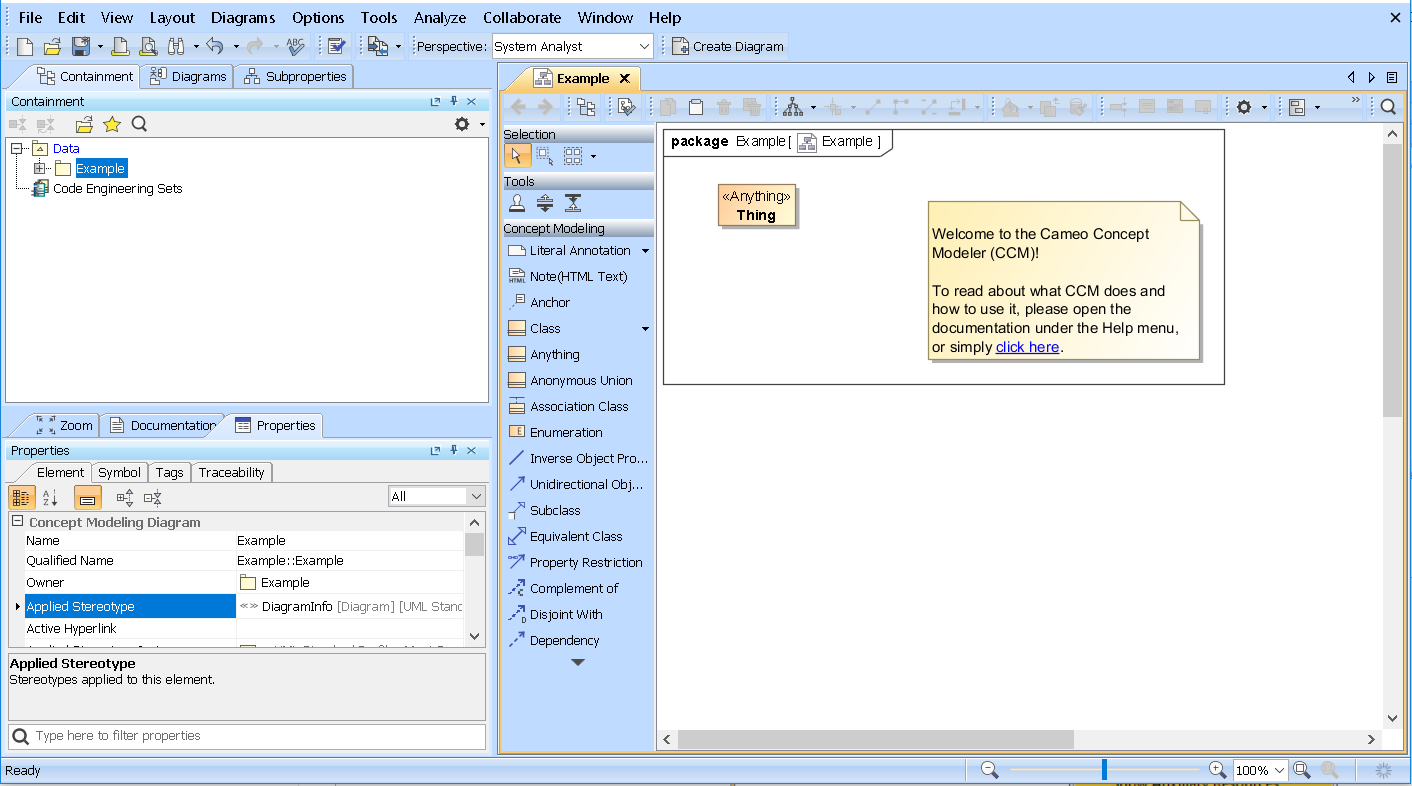This screenshot has width=1412, height=786.
Task: Expand the Example package tree node
Action: click(40, 168)
